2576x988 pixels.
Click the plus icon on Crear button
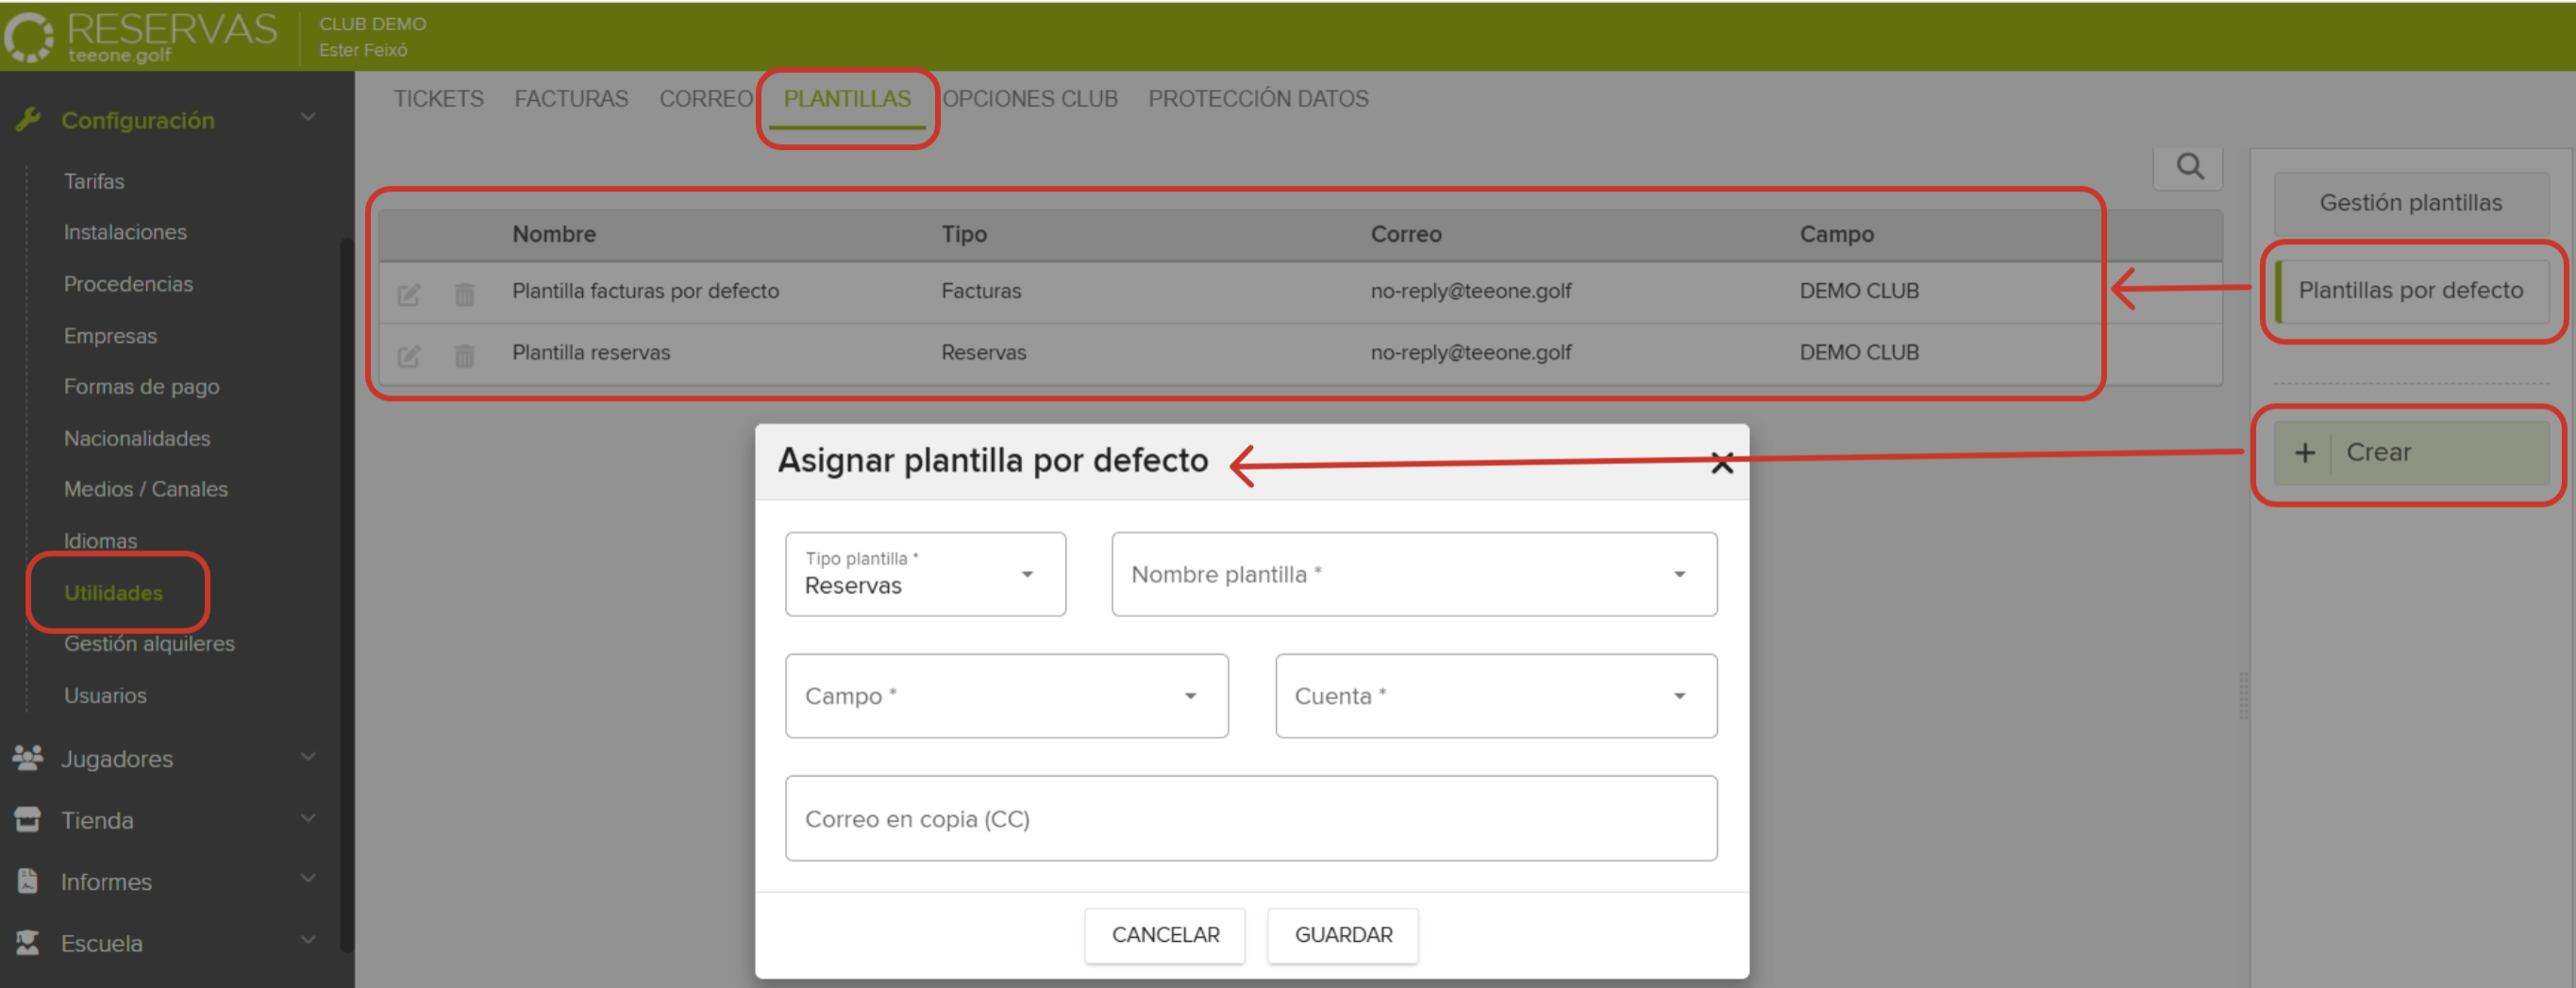tap(2305, 452)
